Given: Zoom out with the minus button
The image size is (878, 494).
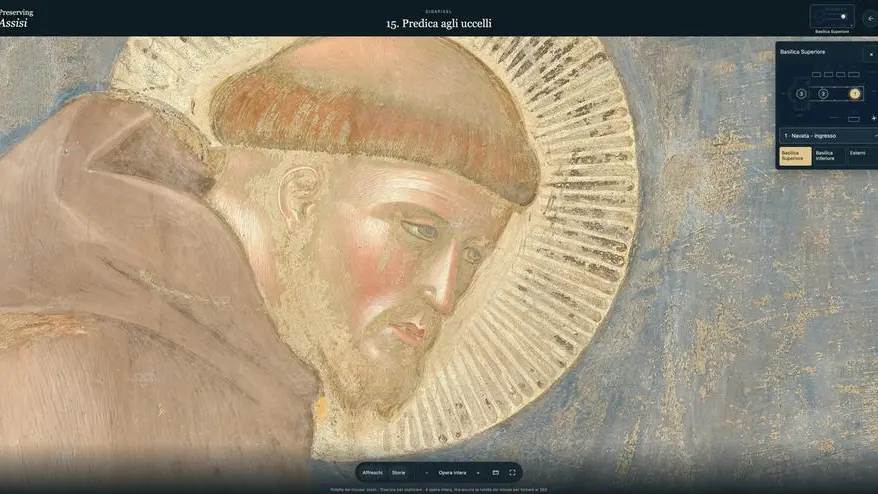Looking at the screenshot, I should coord(427,473).
